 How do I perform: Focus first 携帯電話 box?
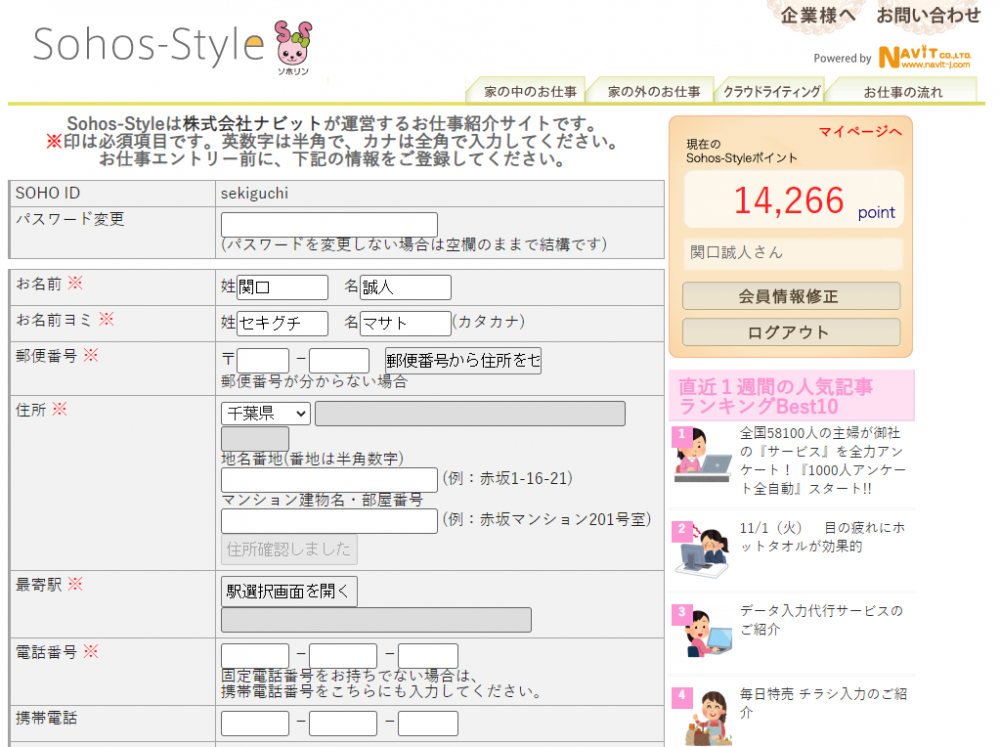coord(255,723)
